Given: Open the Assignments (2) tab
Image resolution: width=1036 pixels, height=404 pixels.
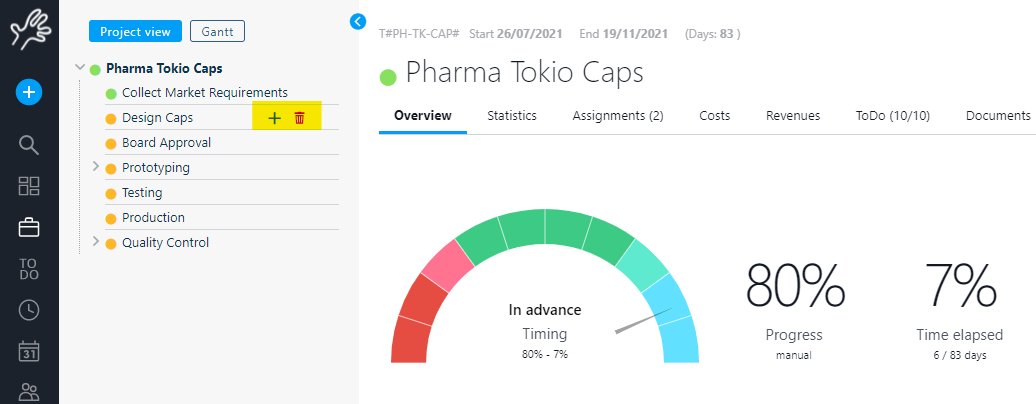Looking at the screenshot, I should tap(618, 116).
